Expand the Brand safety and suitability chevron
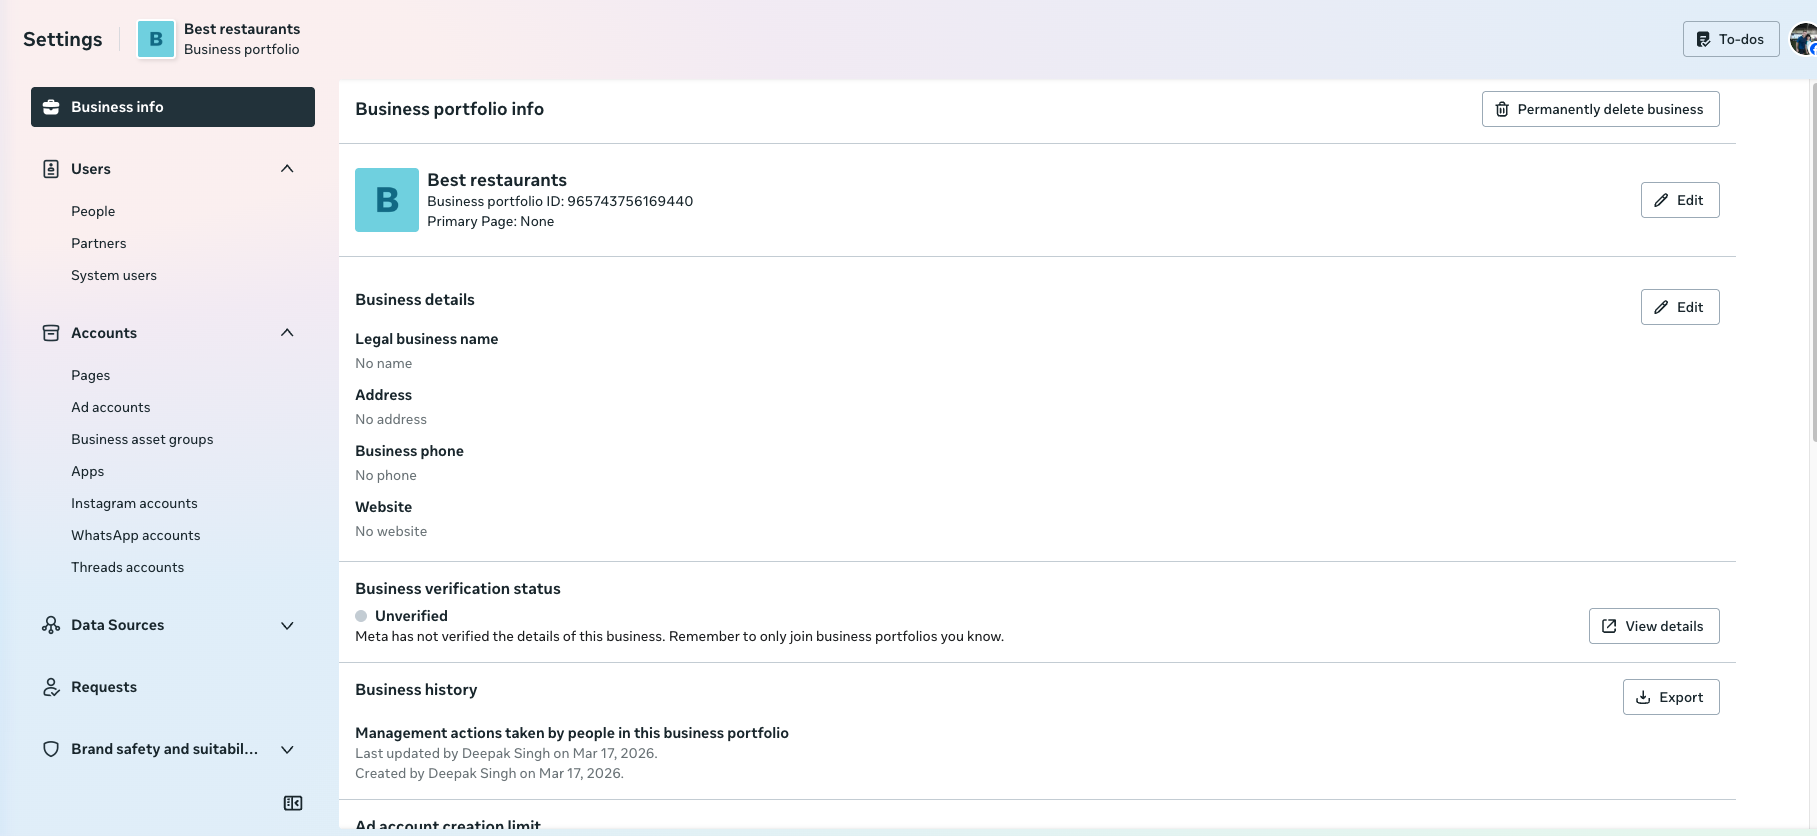This screenshot has height=836, width=1817. (287, 749)
